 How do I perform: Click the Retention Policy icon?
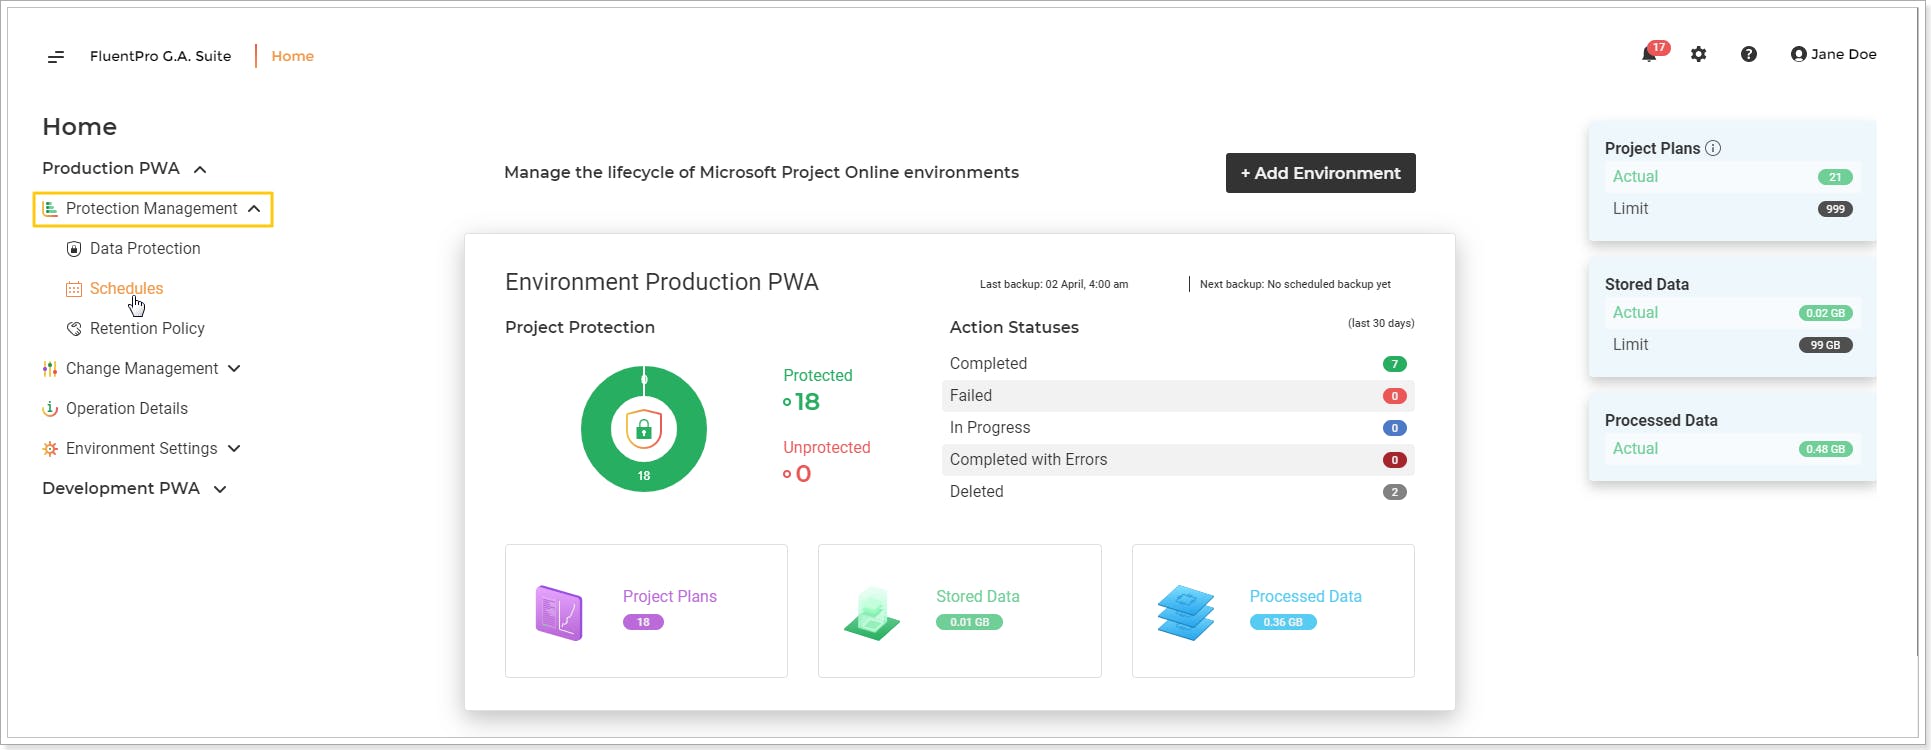[73, 329]
